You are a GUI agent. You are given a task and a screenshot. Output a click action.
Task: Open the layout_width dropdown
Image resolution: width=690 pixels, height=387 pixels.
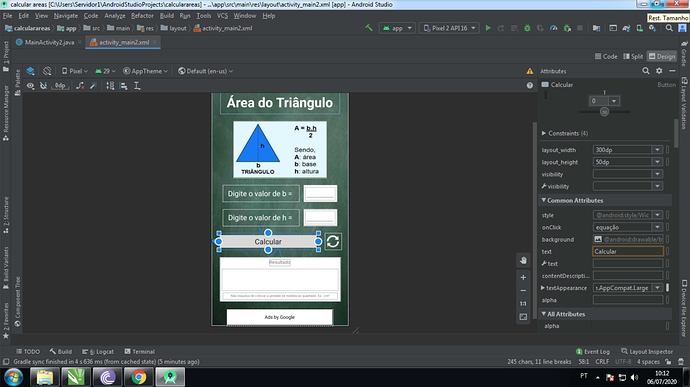click(x=657, y=150)
